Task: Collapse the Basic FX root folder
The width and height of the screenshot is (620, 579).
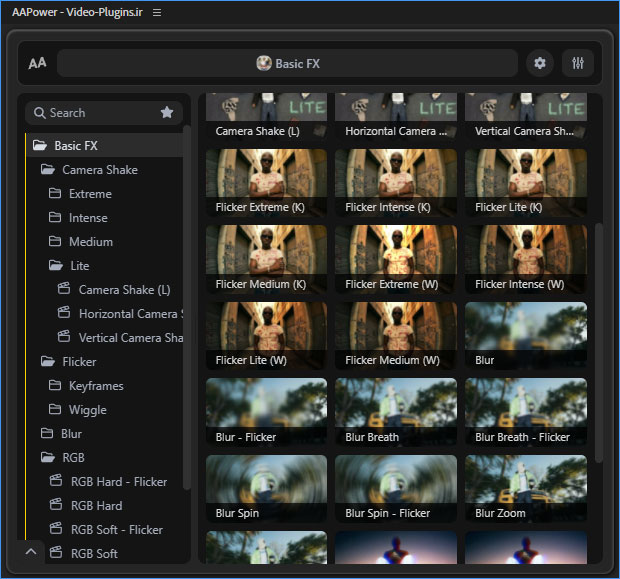Action: click(x=40, y=146)
